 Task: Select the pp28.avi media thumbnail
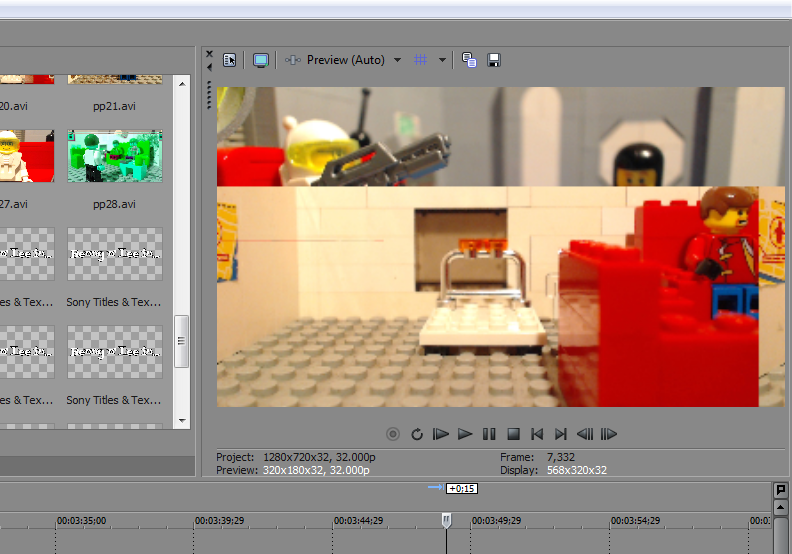(x=115, y=156)
